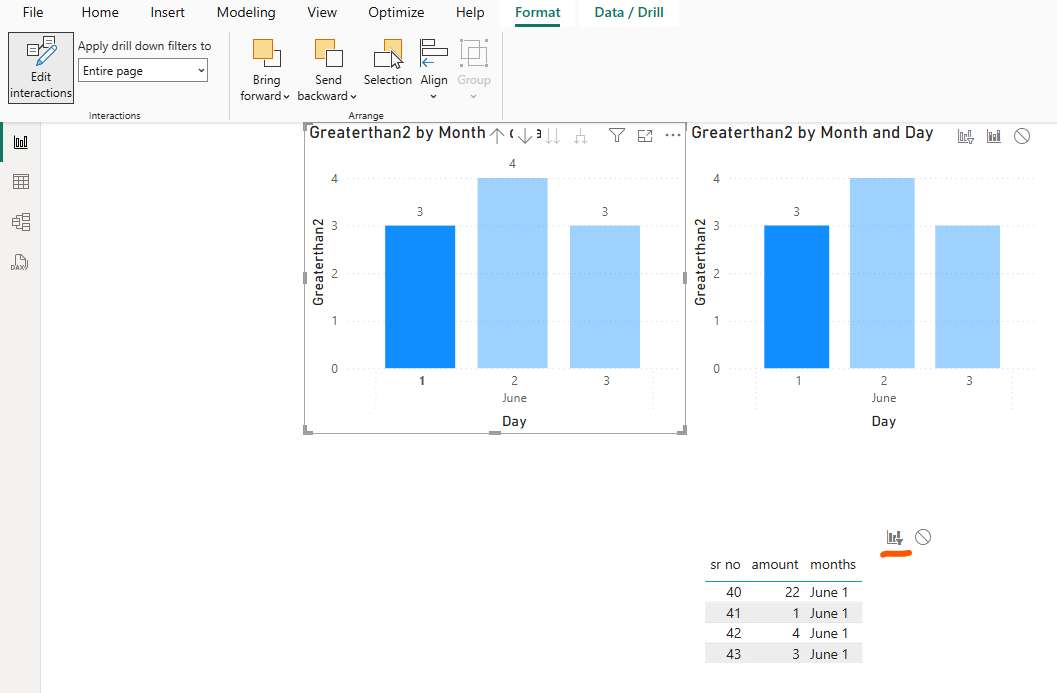Image resolution: width=1057 pixels, height=693 pixels.
Task: Select day 1 bar in right chart
Action: (797, 297)
